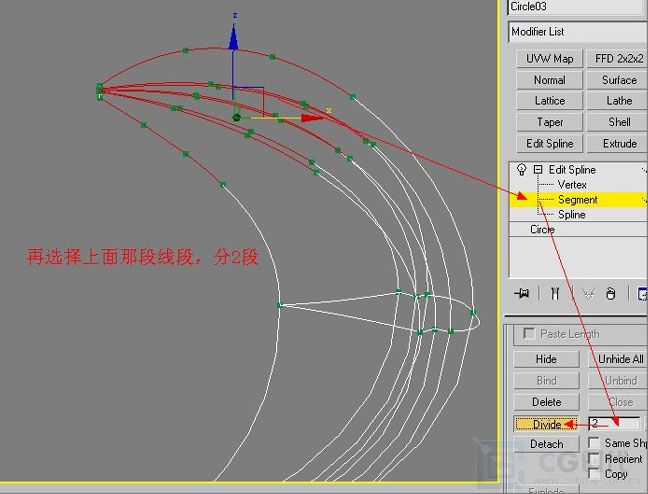Image resolution: width=648 pixels, height=494 pixels.
Task: Click the Shell modifier button
Action: [618, 122]
